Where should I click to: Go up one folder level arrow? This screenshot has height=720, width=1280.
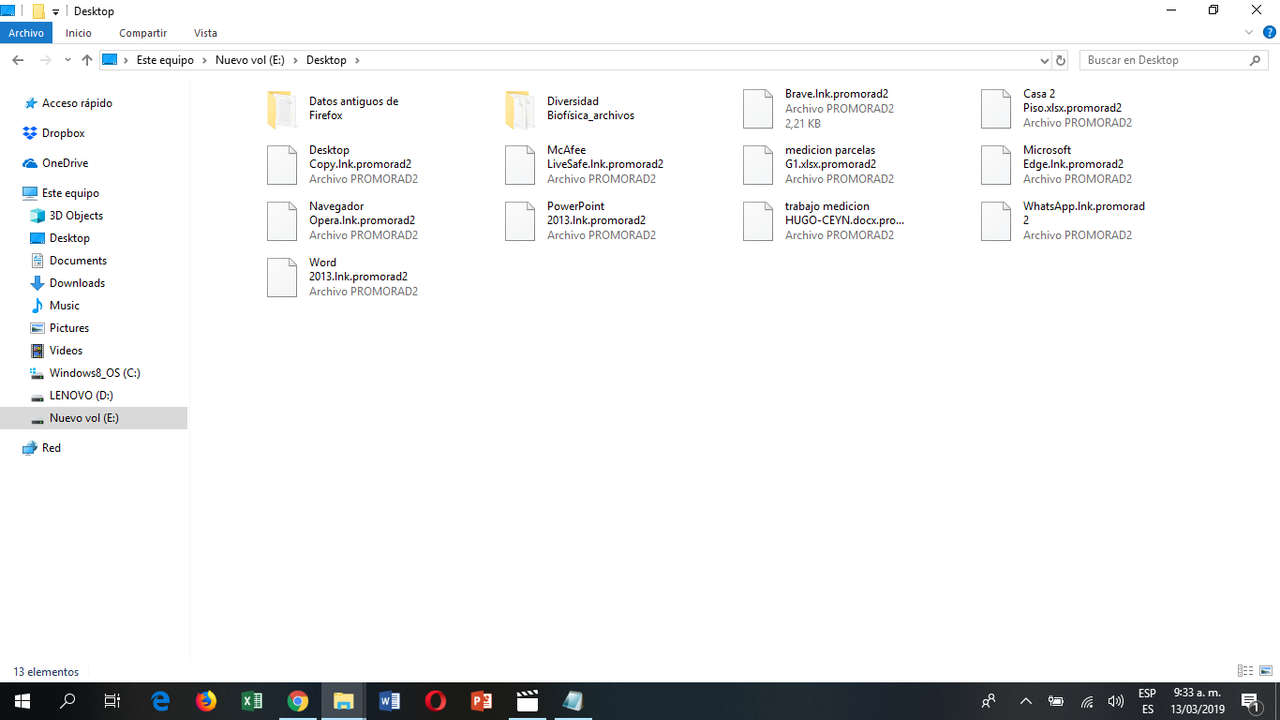[x=87, y=60]
